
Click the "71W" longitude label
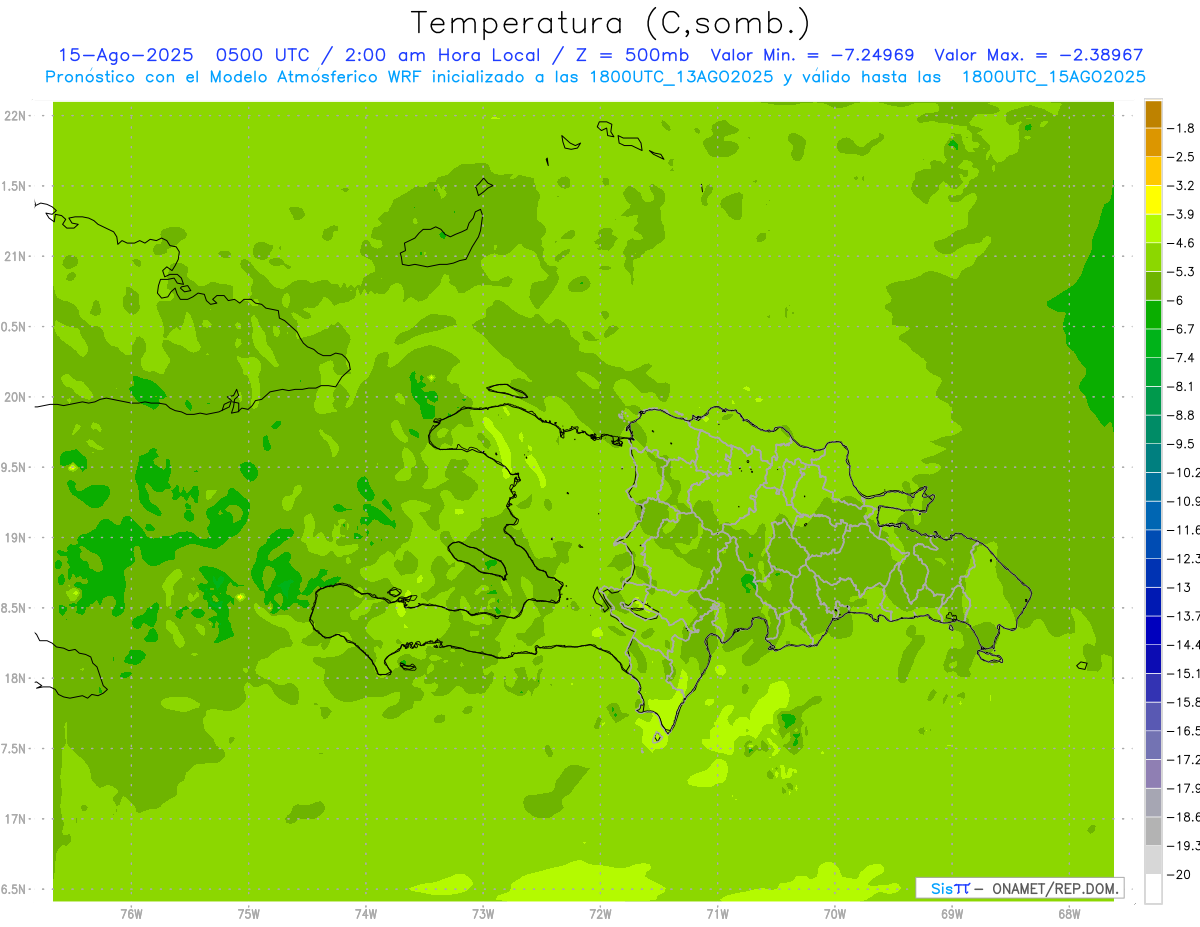click(718, 914)
